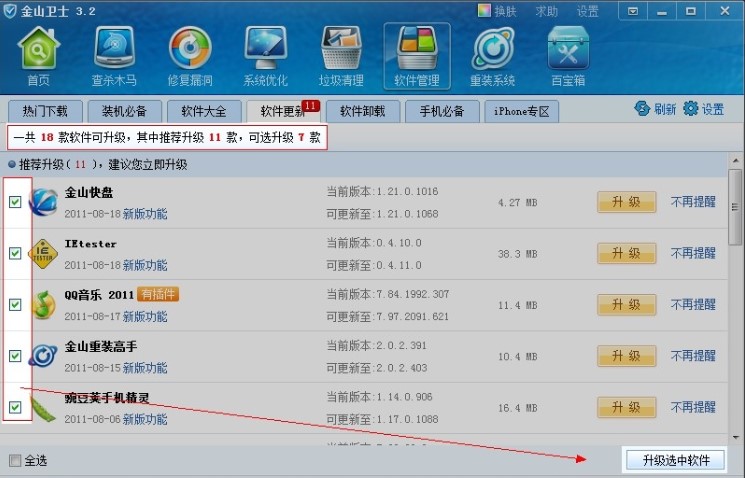745x478 pixels.
Task: Click 升级 button for IEtester
Action: [x=626, y=253]
